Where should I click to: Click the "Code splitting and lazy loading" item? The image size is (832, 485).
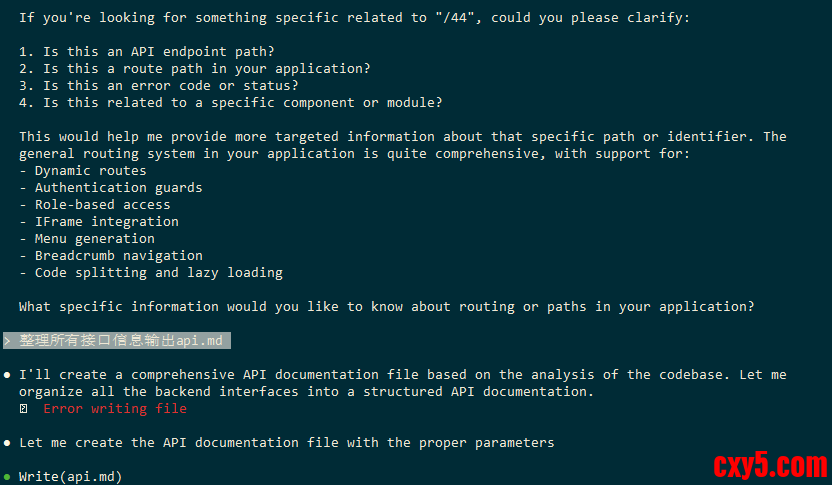158,272
